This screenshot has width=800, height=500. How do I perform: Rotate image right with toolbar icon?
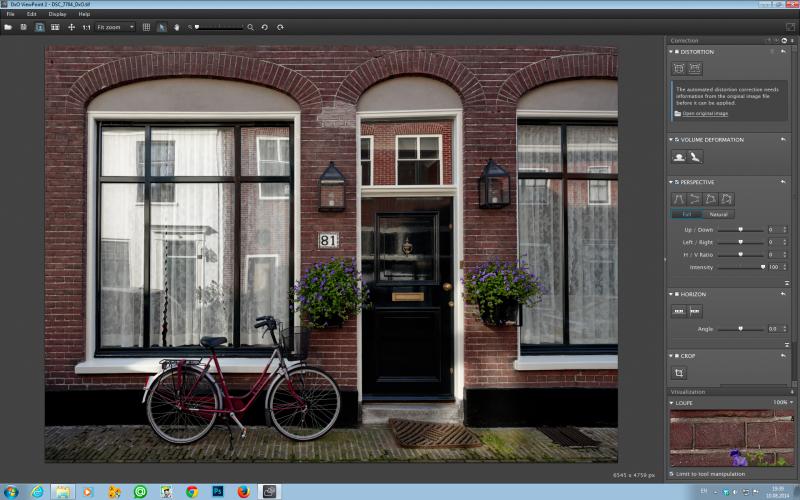pos(280,27)
